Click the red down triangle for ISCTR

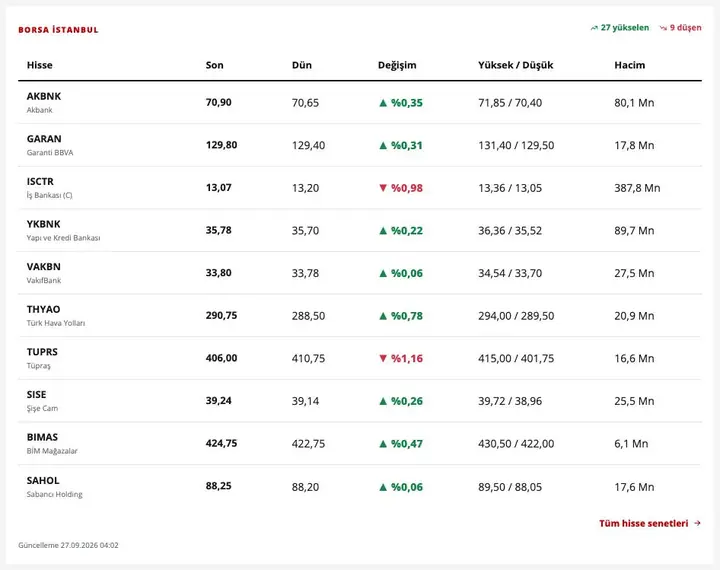coord(383,188)
